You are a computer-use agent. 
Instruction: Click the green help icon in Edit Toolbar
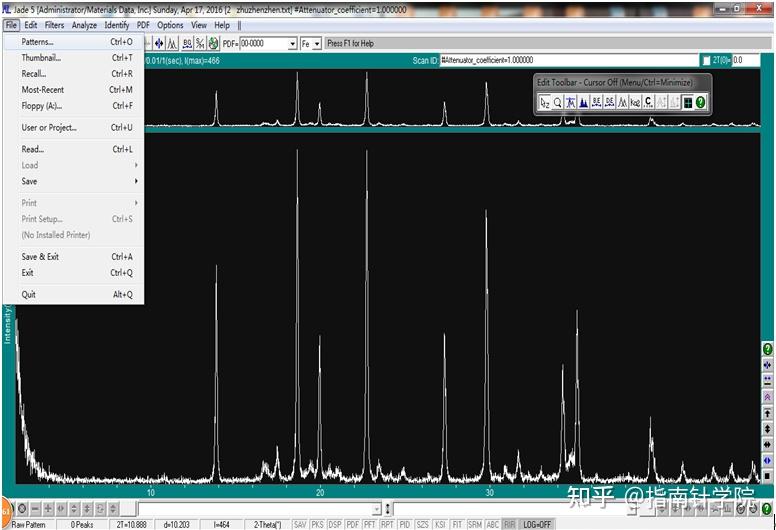[700, 102]
